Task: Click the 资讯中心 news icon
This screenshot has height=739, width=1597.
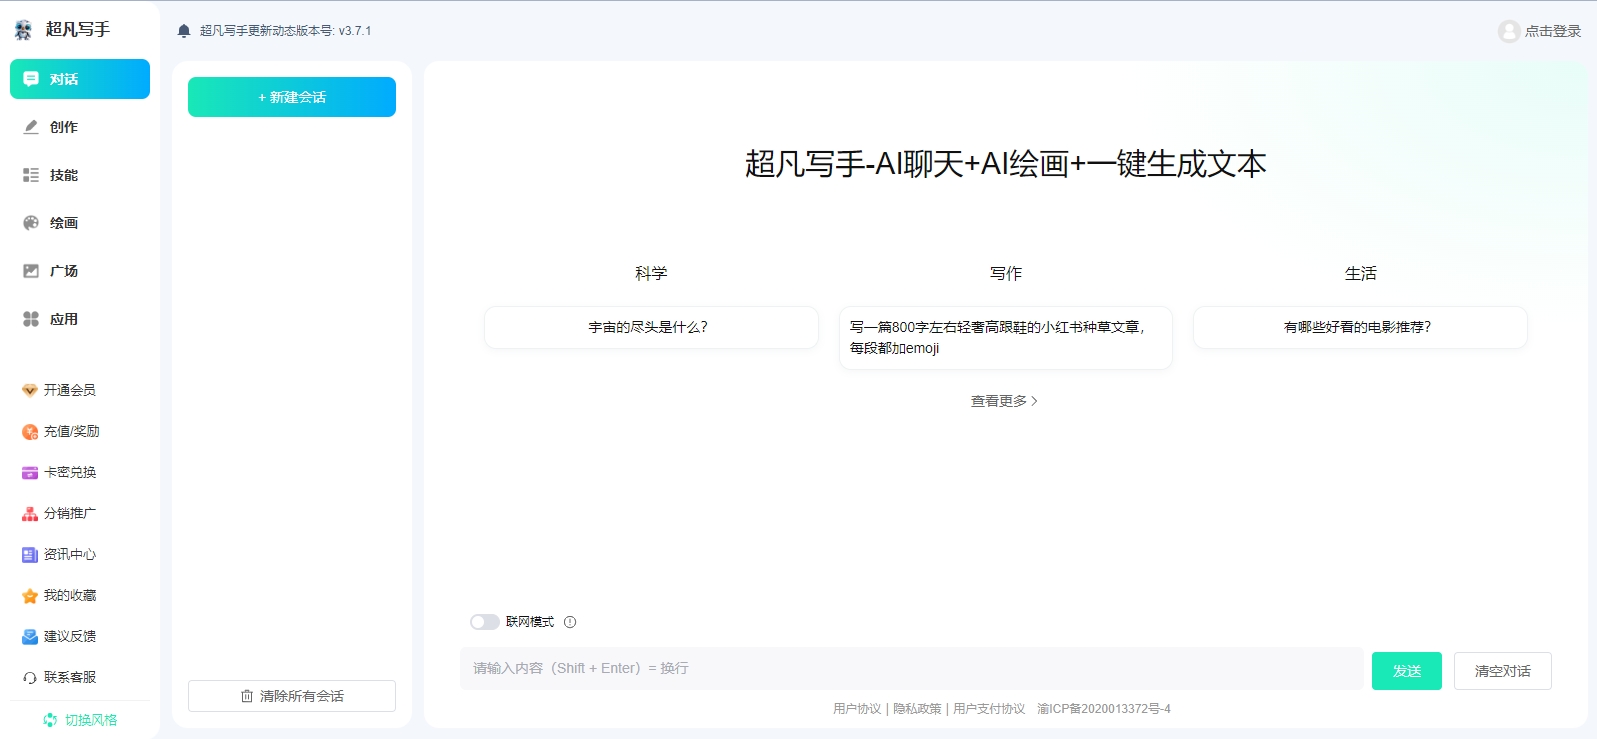Action: click(30, 554)
